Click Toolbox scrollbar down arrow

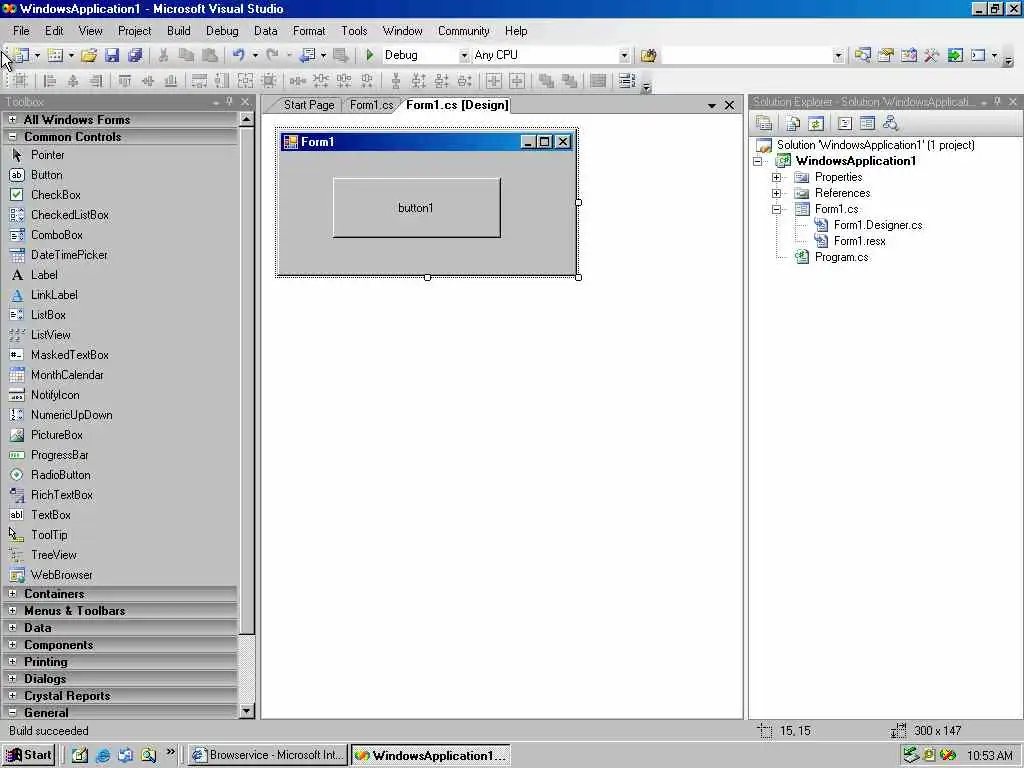pyautogui.click(x=247, y=711)
